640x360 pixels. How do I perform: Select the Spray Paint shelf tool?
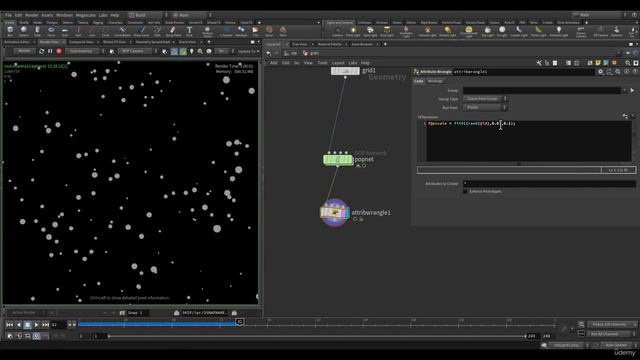173,31
